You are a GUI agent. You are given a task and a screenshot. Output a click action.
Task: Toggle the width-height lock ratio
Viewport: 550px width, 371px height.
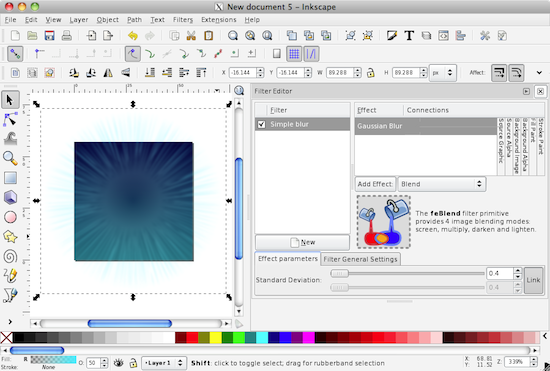click(371, 73)
